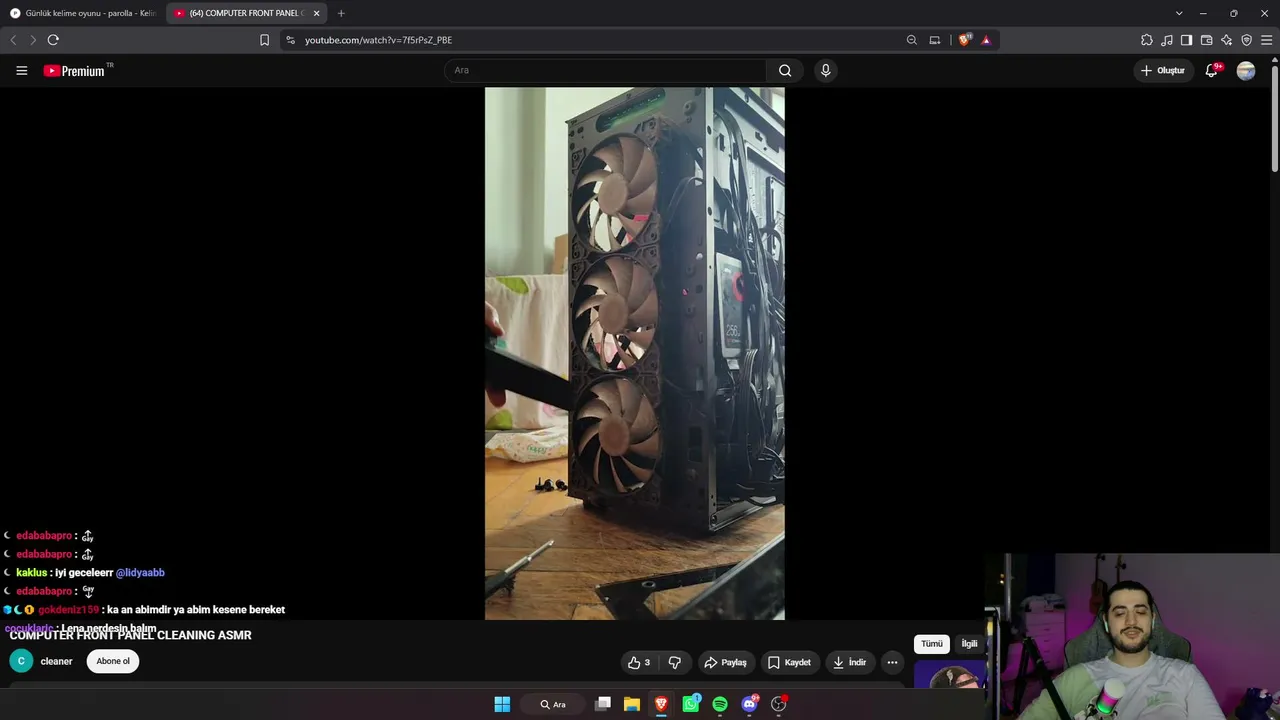Click the YouTube search magnifier button
This screenshot has width=1280, height=720.
[x=785, y=70]
